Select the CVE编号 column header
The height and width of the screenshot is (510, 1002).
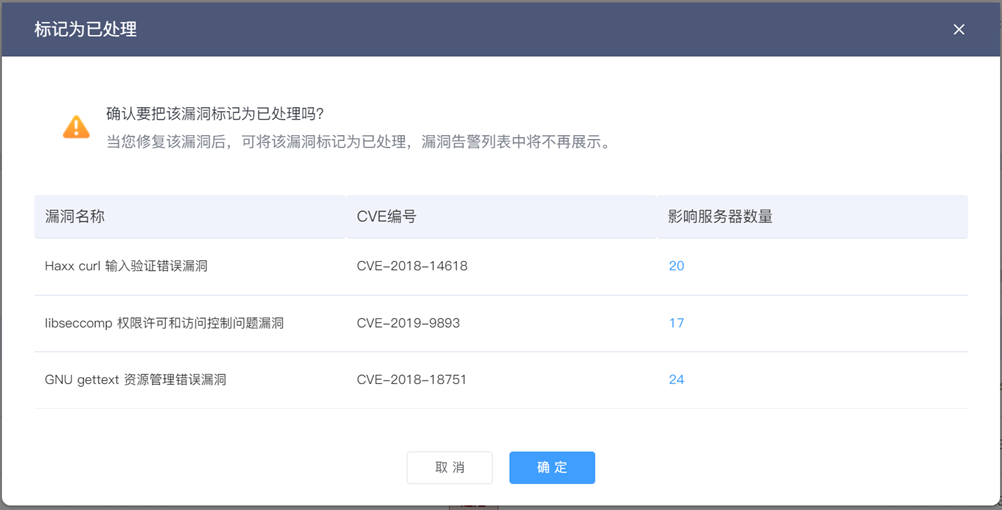click(502, 217)
